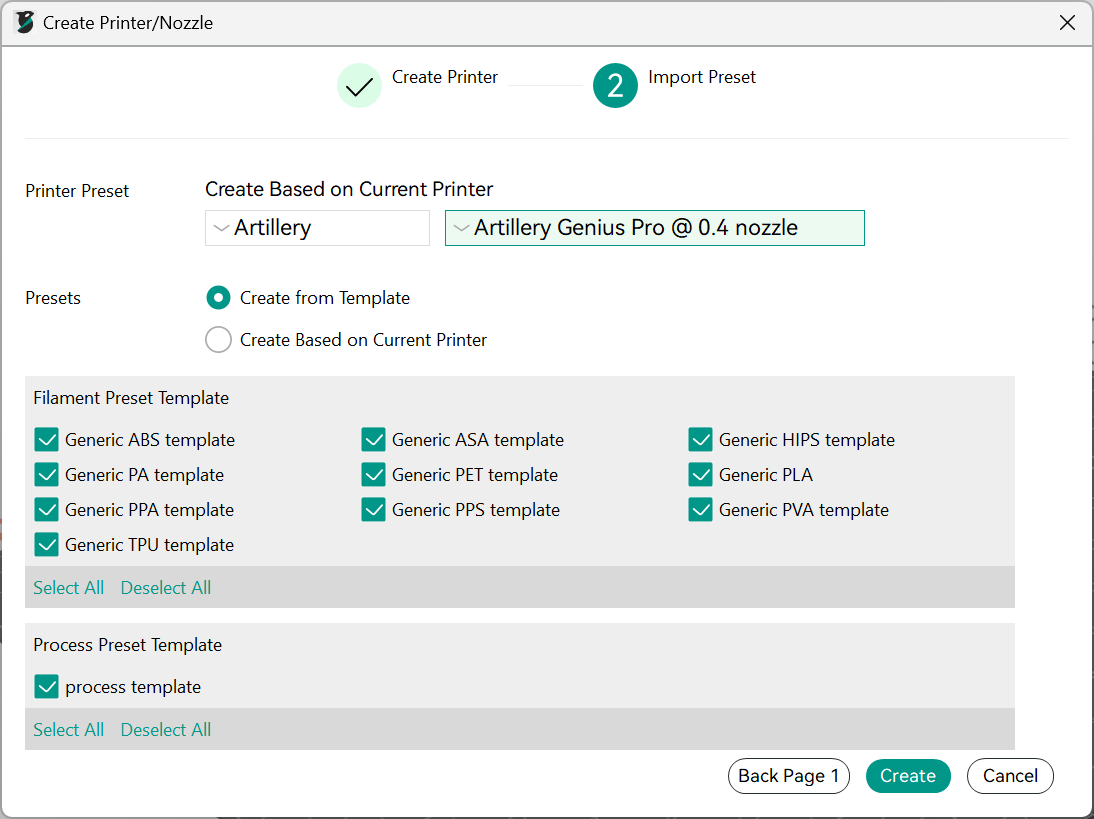Uncheck Generic TPU template
Image resolution: width=1094 pixels, height=819 pixels.
click(x=47, y=544)
